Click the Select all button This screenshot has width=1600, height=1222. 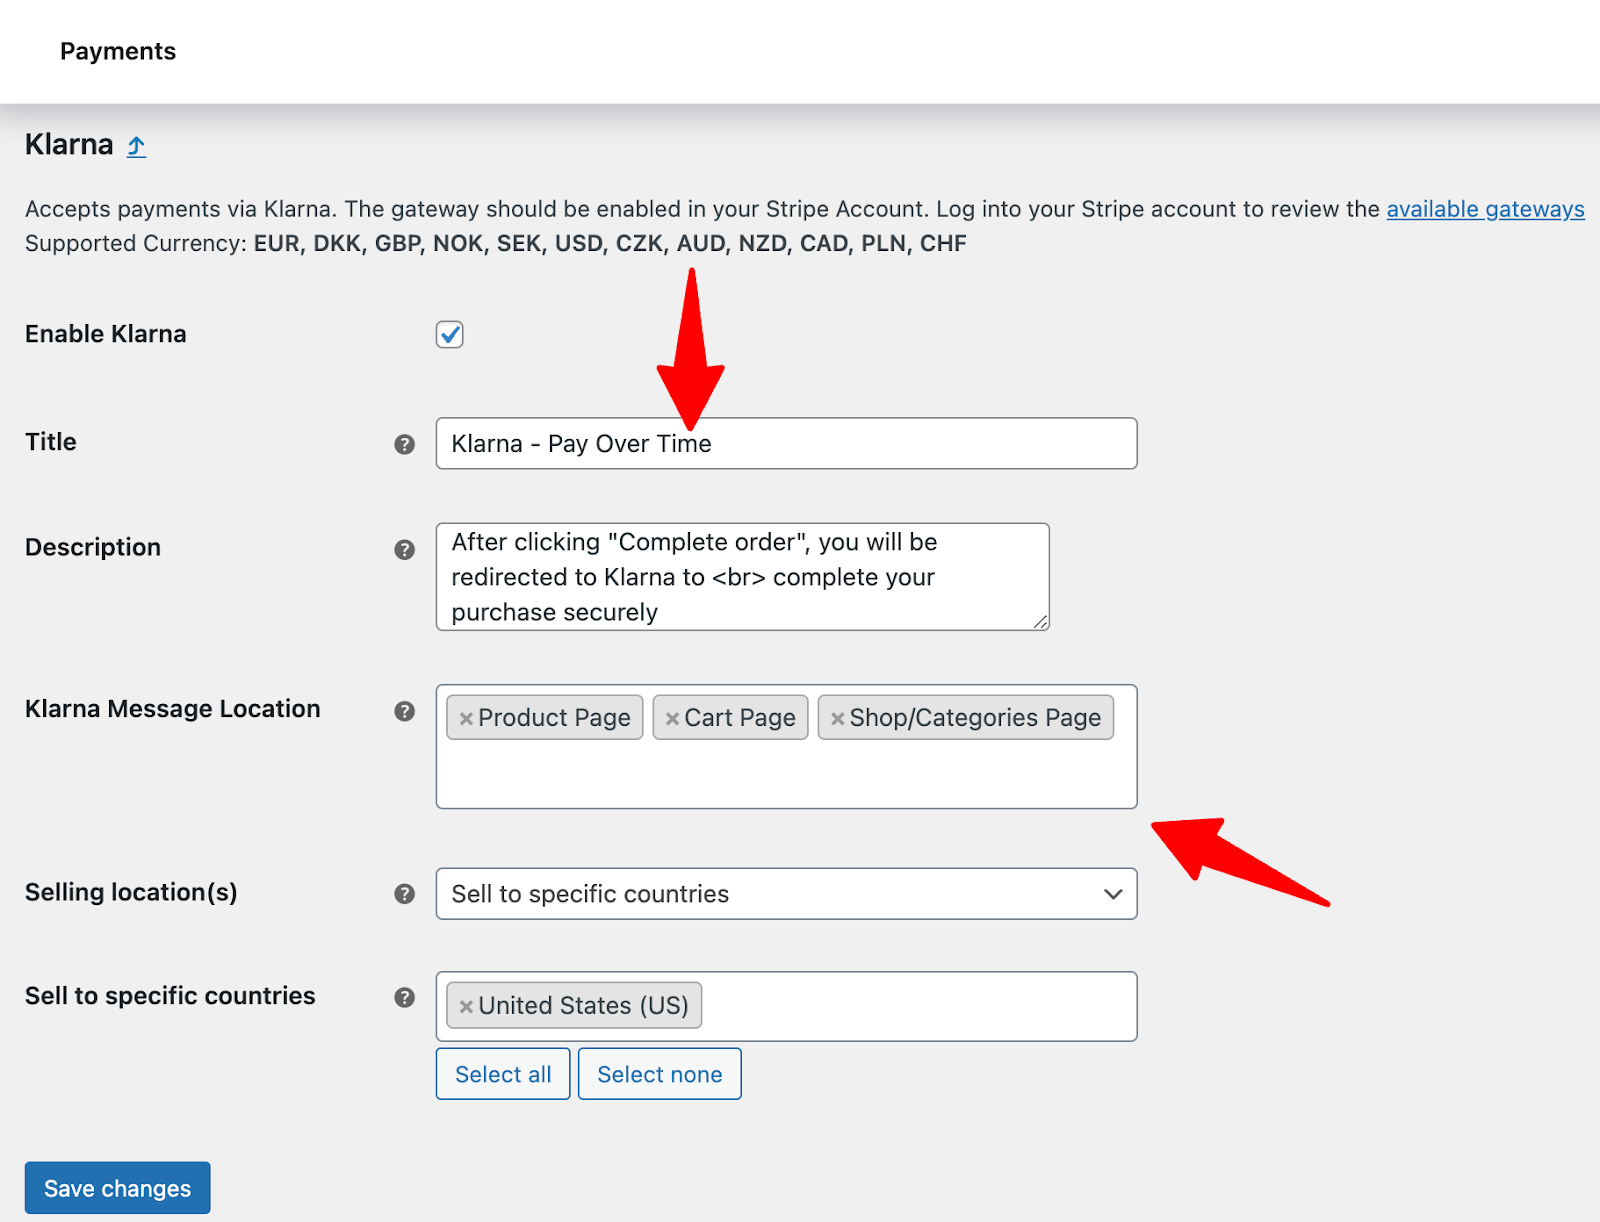click(503, 1074)
